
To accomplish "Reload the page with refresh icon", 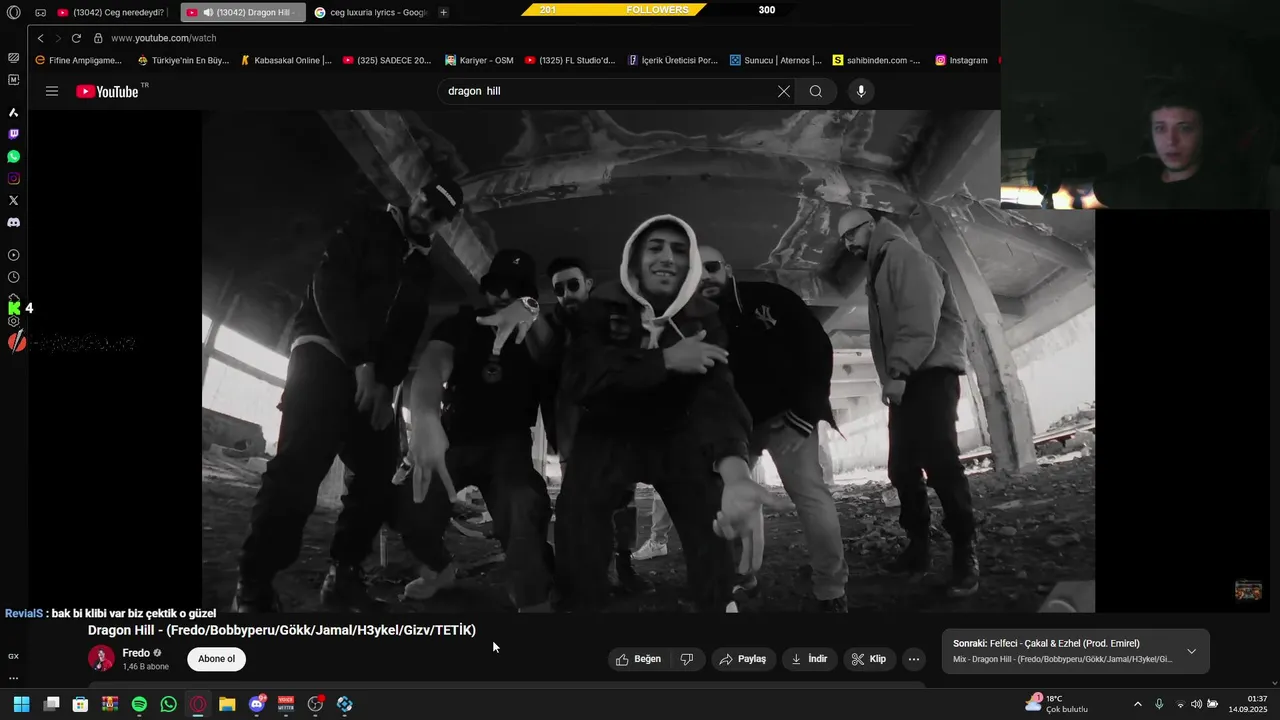I will 76,38.
